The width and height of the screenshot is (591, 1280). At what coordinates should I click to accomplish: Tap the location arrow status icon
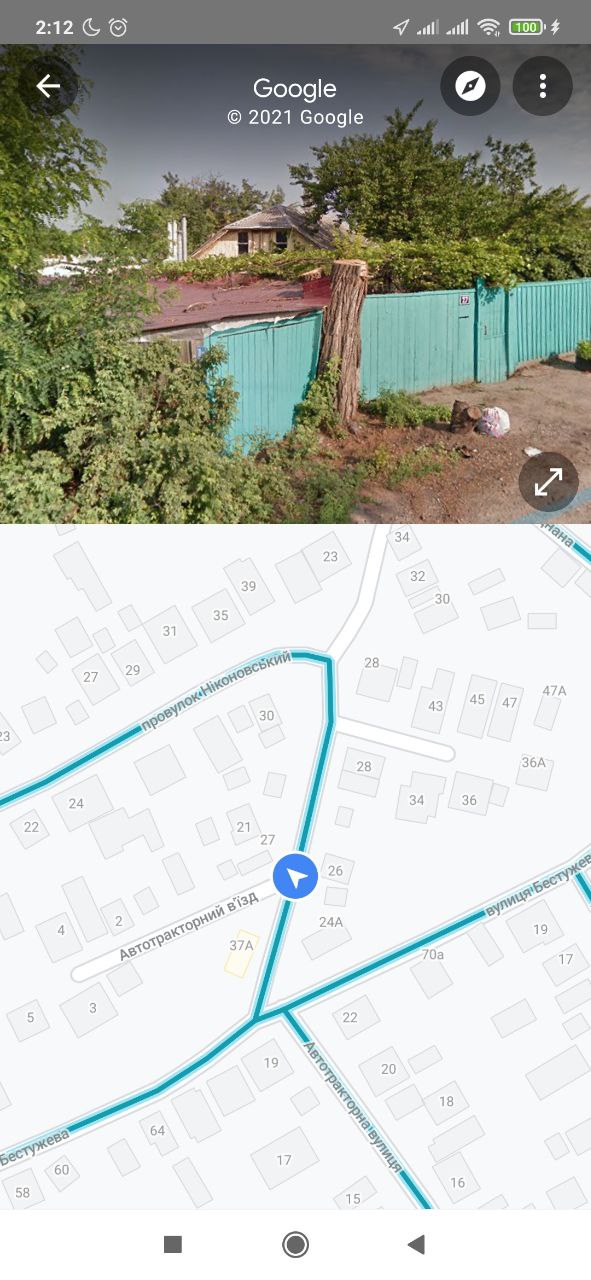point(401,27)
